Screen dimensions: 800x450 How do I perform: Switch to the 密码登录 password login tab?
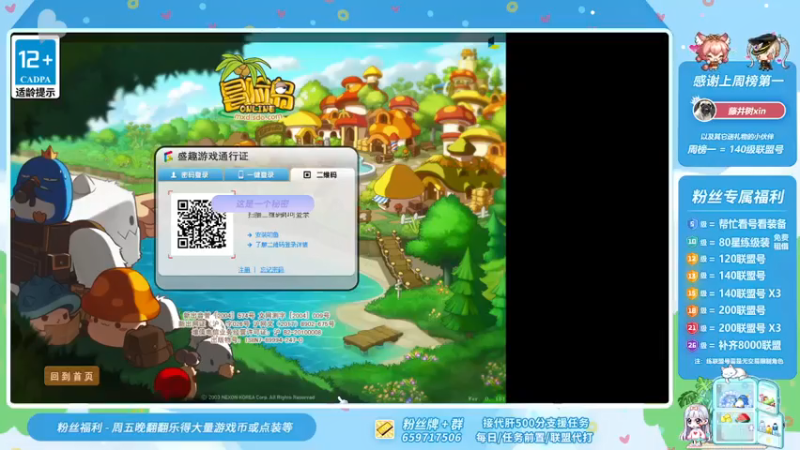click(190, 174)
